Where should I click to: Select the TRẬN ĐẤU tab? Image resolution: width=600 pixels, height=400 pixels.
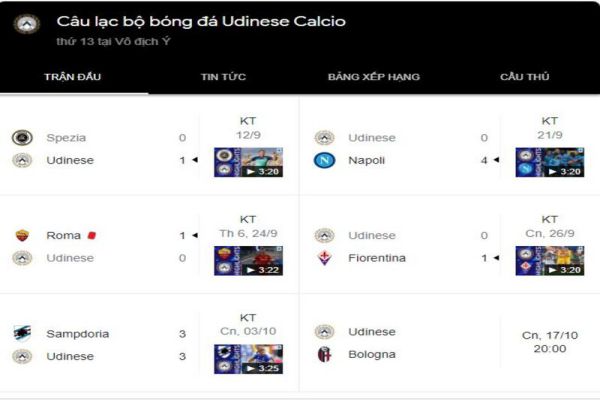(73, 77)
